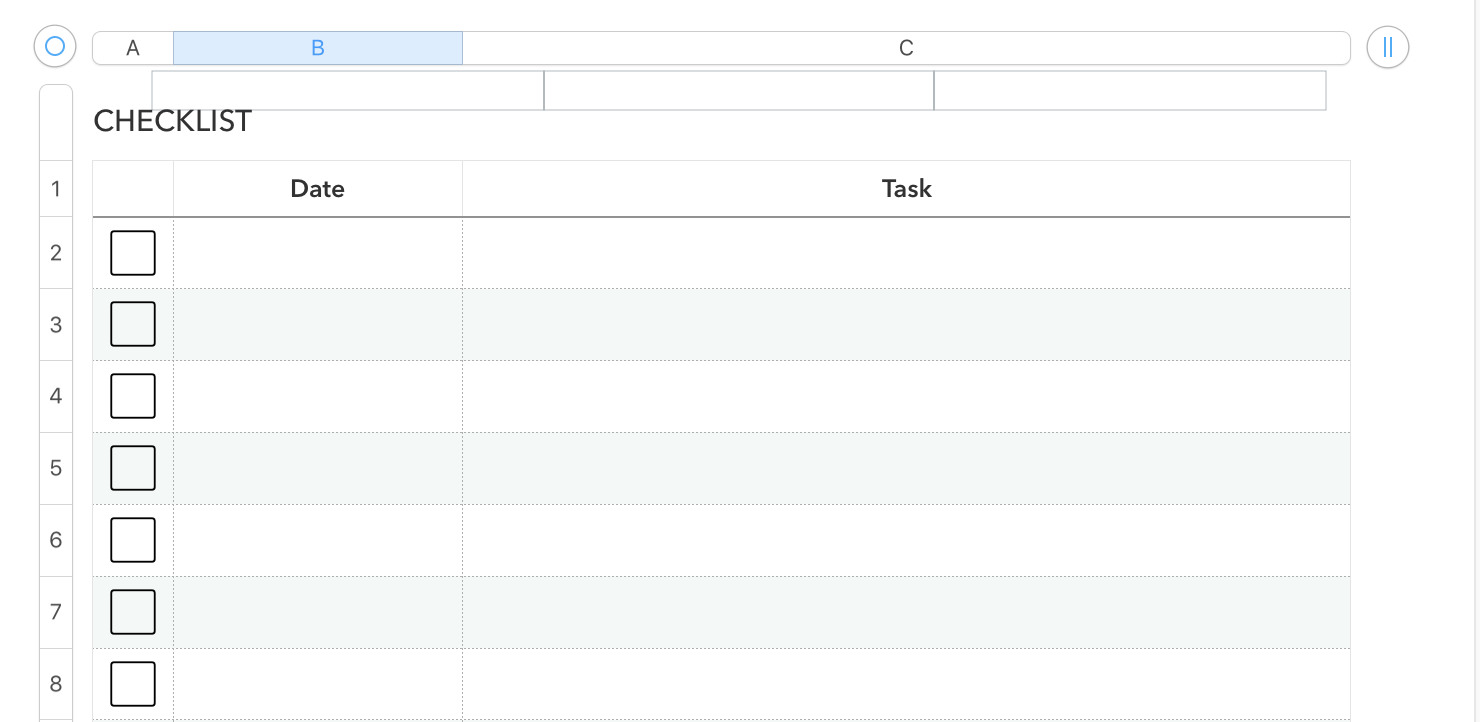Select column A header
The image size is (1480, 722).
click(x=133, y=48)
